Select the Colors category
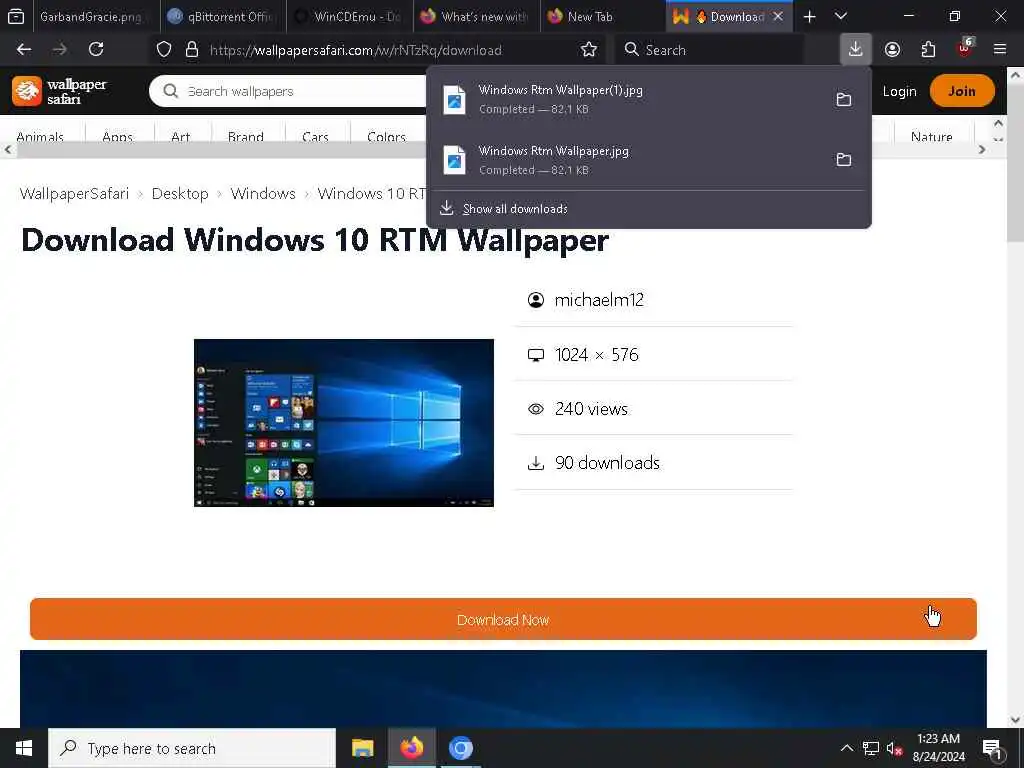The width and height of the screenshot is (1024, 768). [x=386, y=136]
